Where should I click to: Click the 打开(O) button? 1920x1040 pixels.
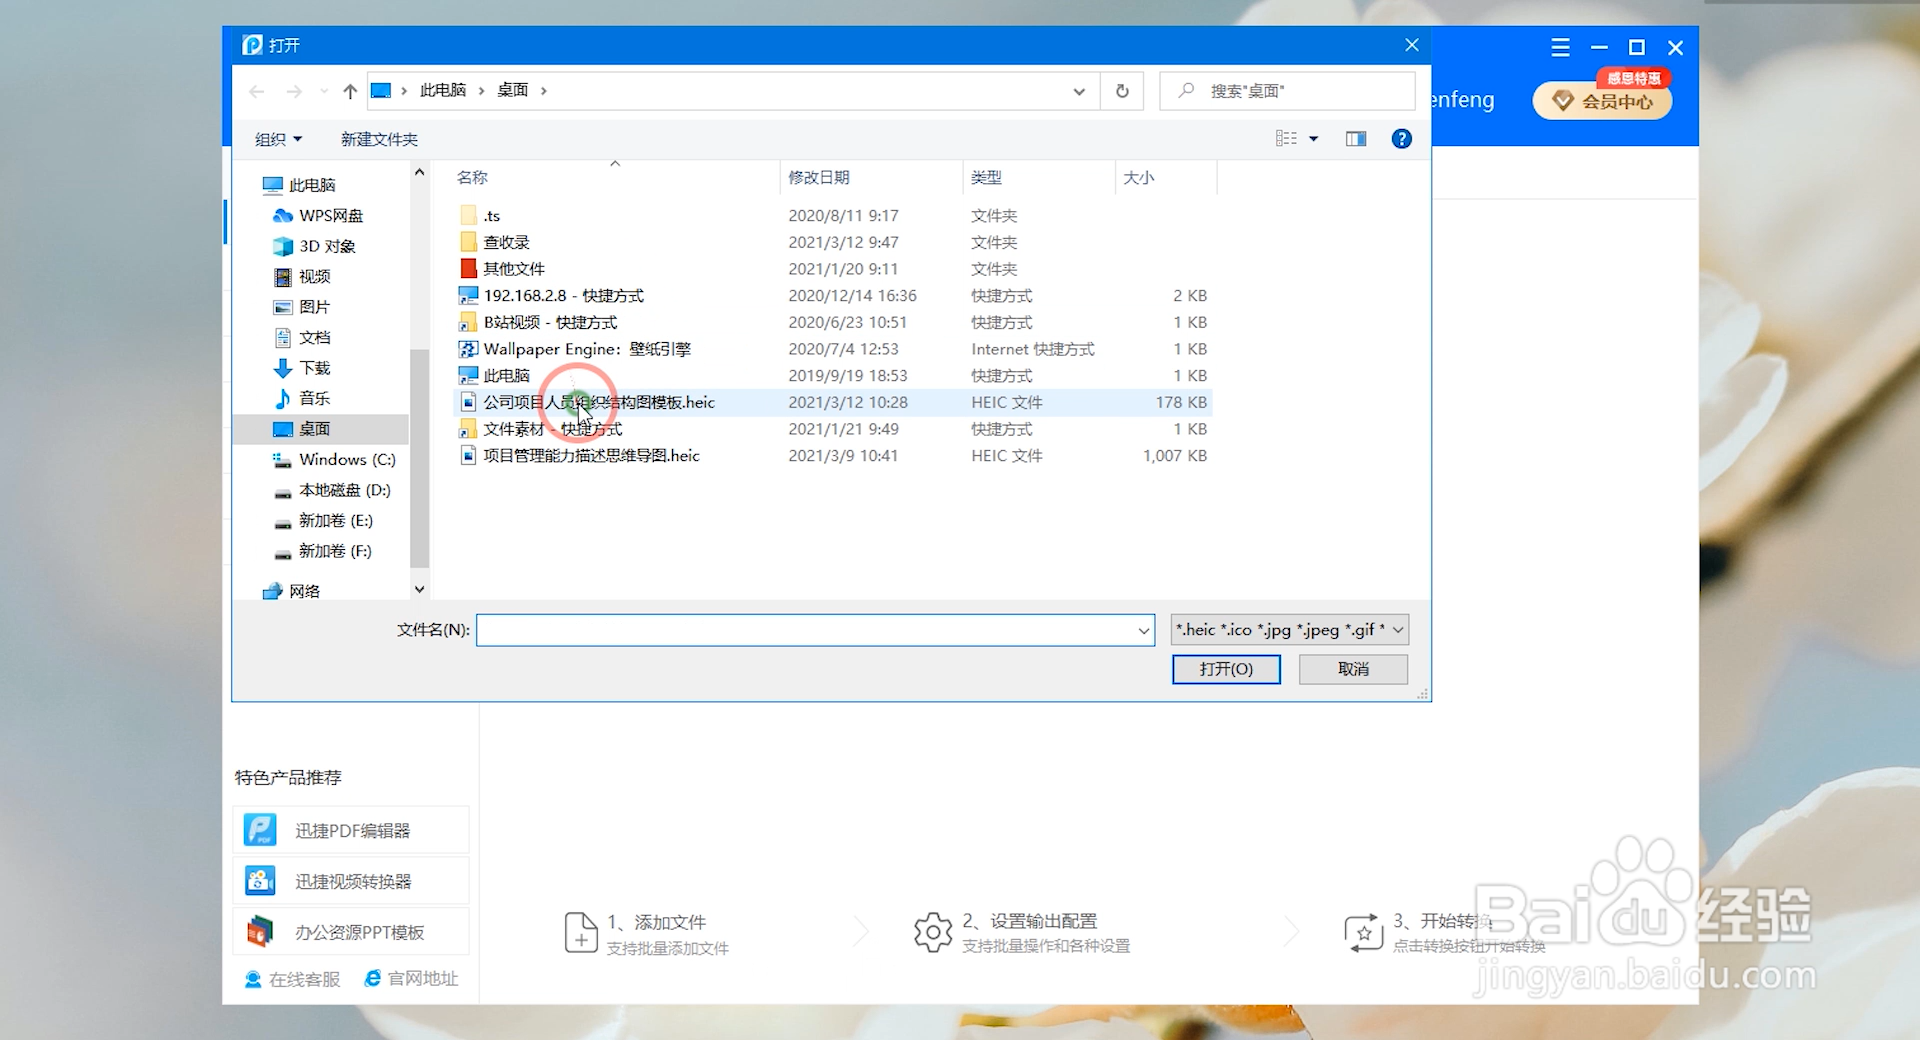[x=1226, y=669]
